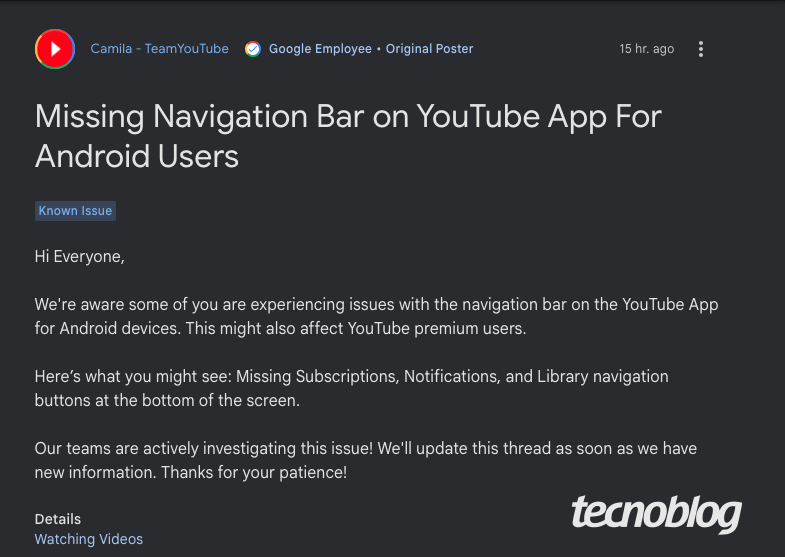Open the three-dot post options menu
Screen dimensions: 785x557
click(x=701, y=49)
